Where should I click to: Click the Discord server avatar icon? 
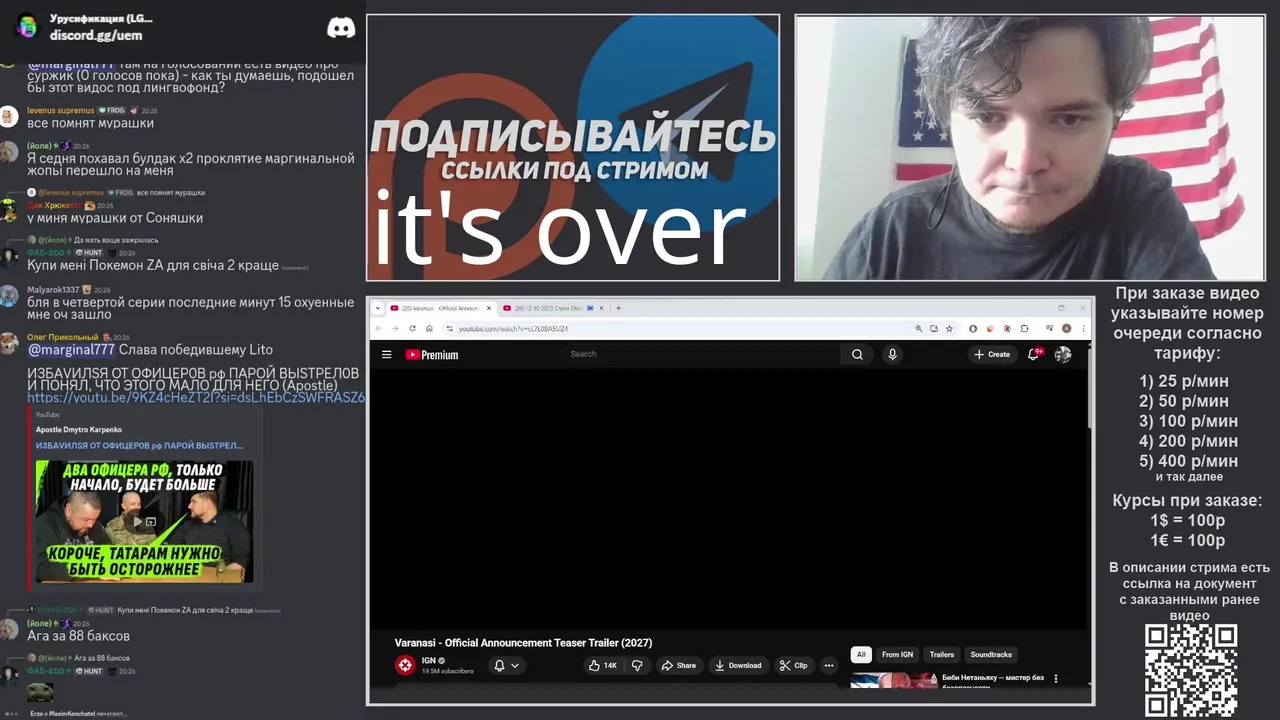point(27,26)
